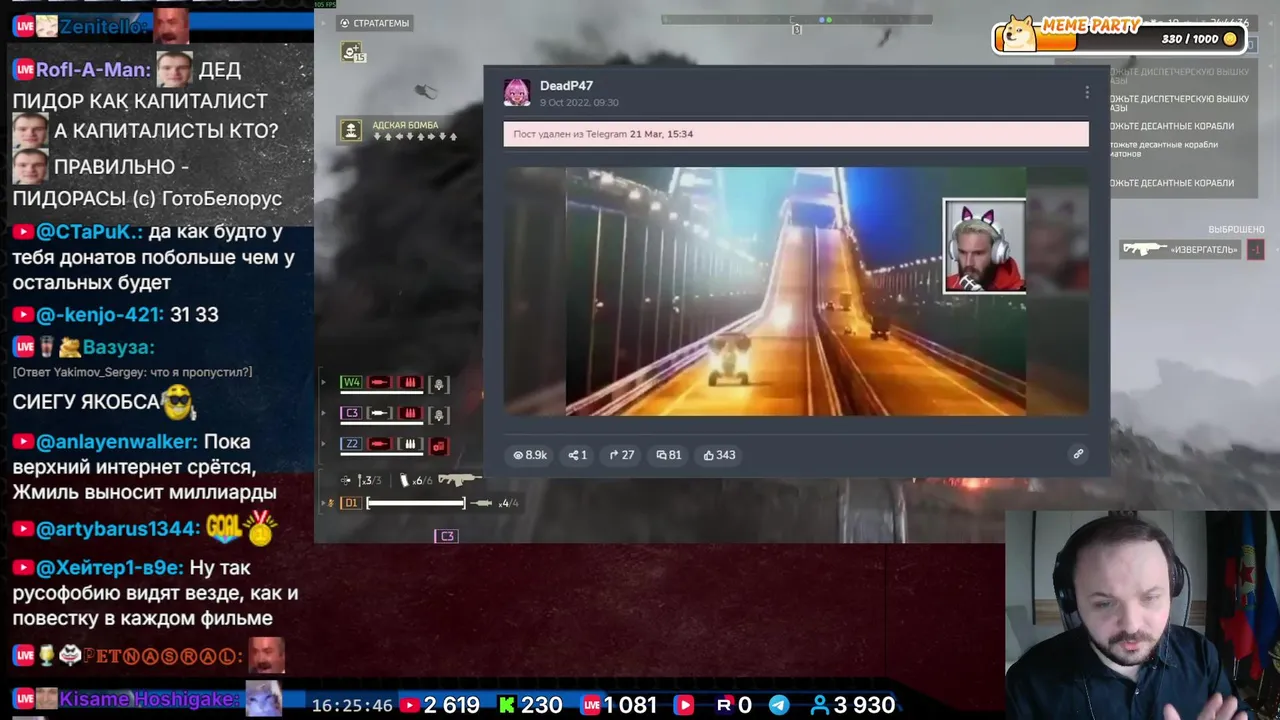Click the DeadP47 channel avatar

pyautogui.click(x=517, y=92)
